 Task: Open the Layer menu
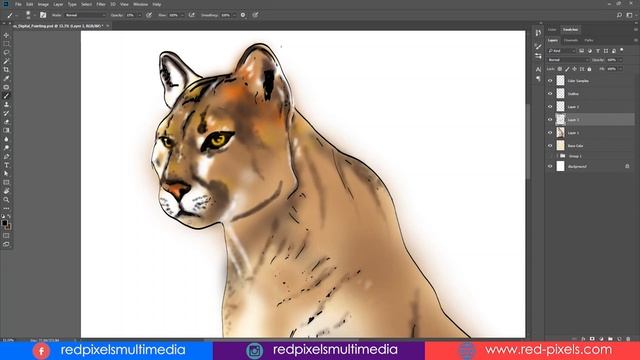point(58,4)
